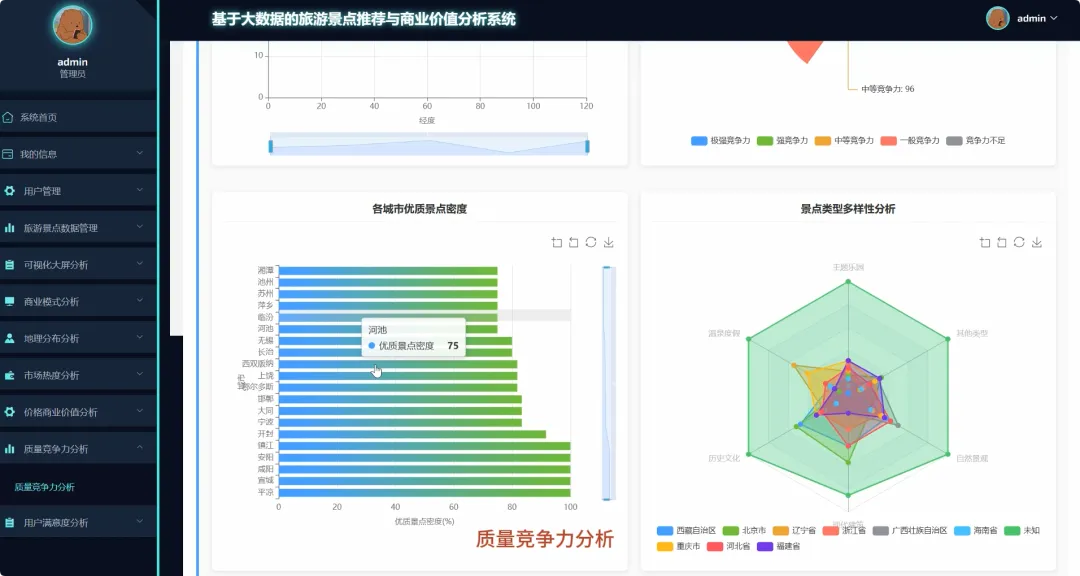The height and width of the screenshot is (576, 1080).
Task: Click the area zoom icon on 景点类型多样性分析 chart
Action: (x=985, y=243)
